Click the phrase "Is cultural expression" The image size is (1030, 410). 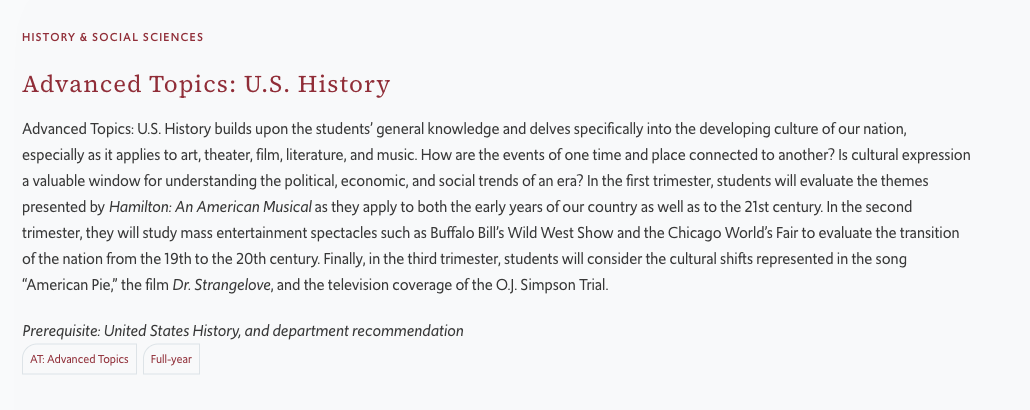(x=901, y=155)
